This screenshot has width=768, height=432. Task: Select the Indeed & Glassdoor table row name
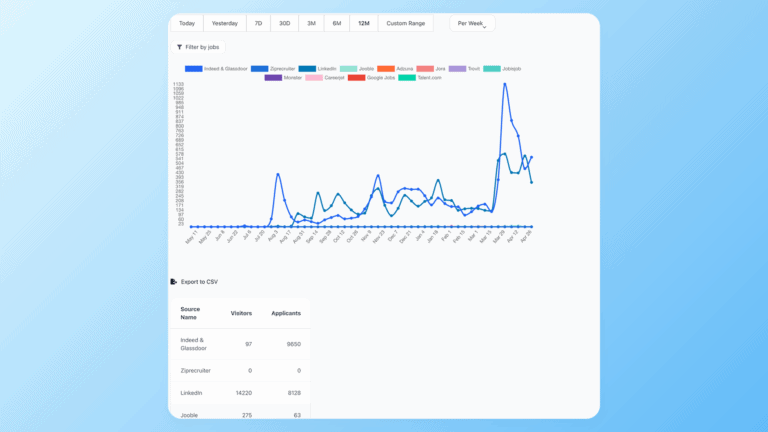tap(193, 344)
